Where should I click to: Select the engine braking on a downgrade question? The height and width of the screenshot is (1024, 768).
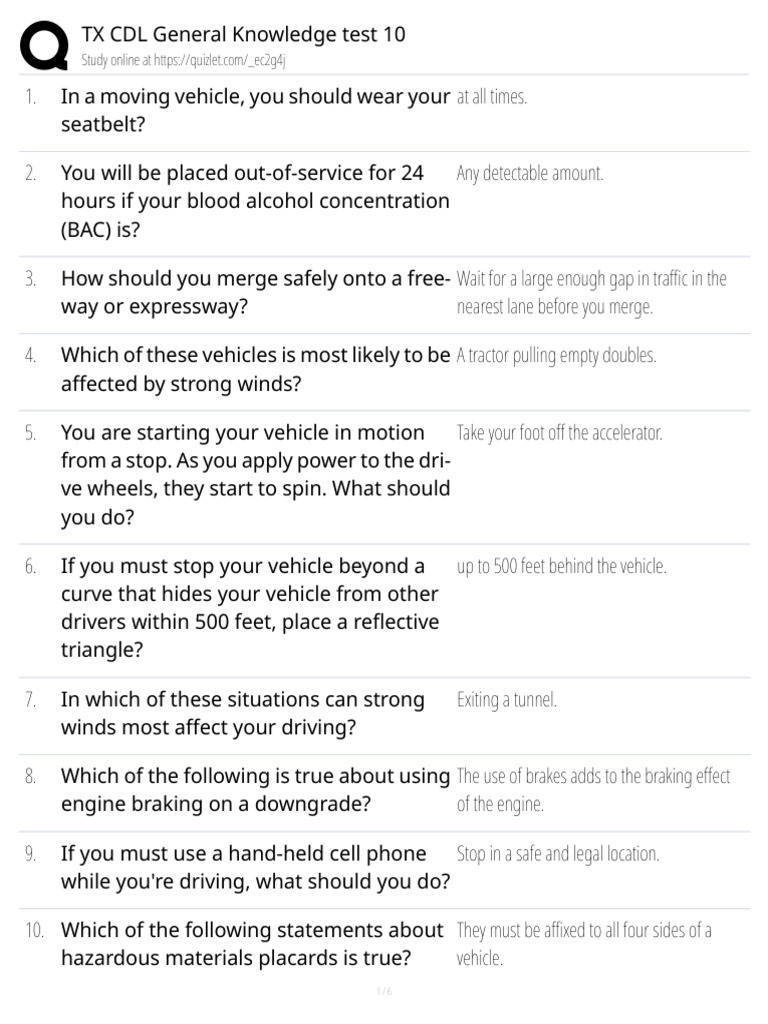coord(255,790)
